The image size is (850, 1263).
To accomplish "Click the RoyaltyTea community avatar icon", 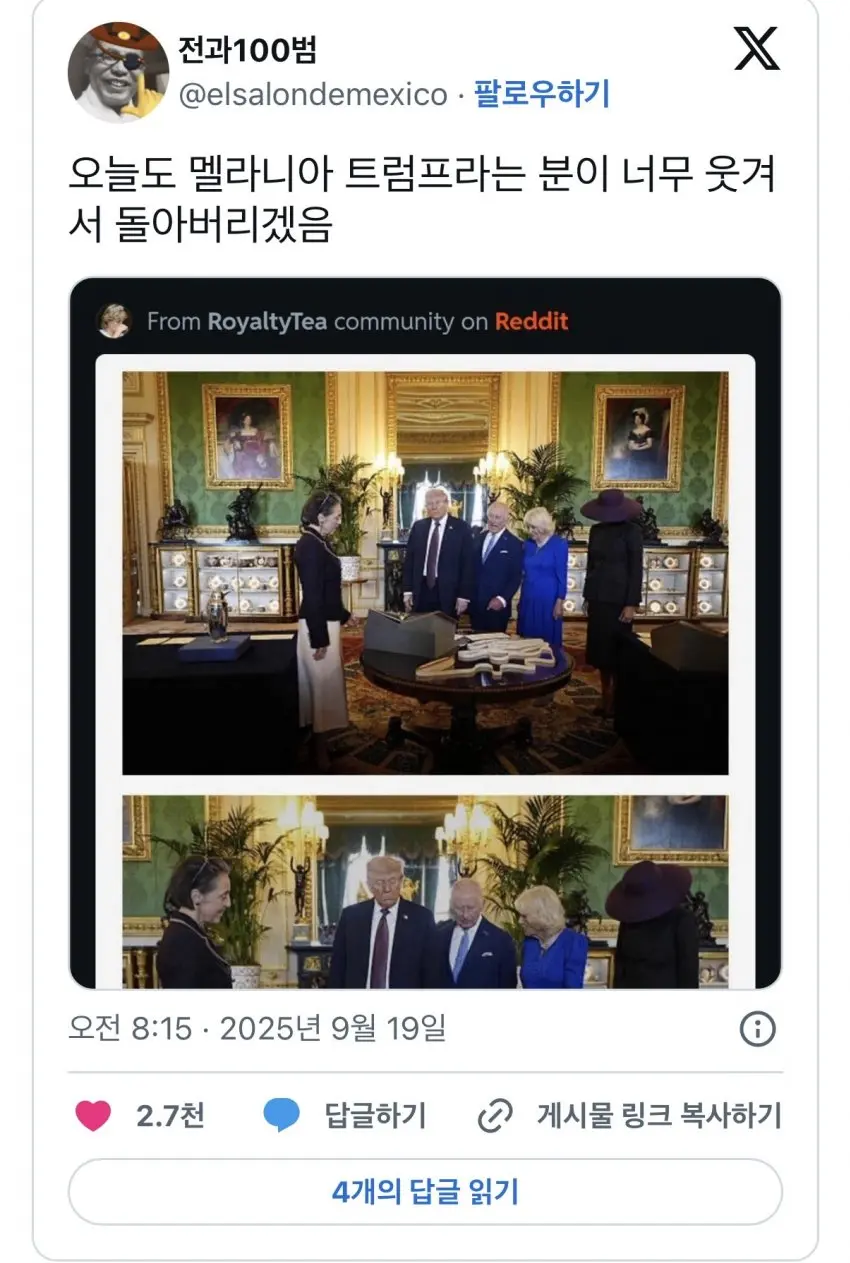I will tap(114, 321).
